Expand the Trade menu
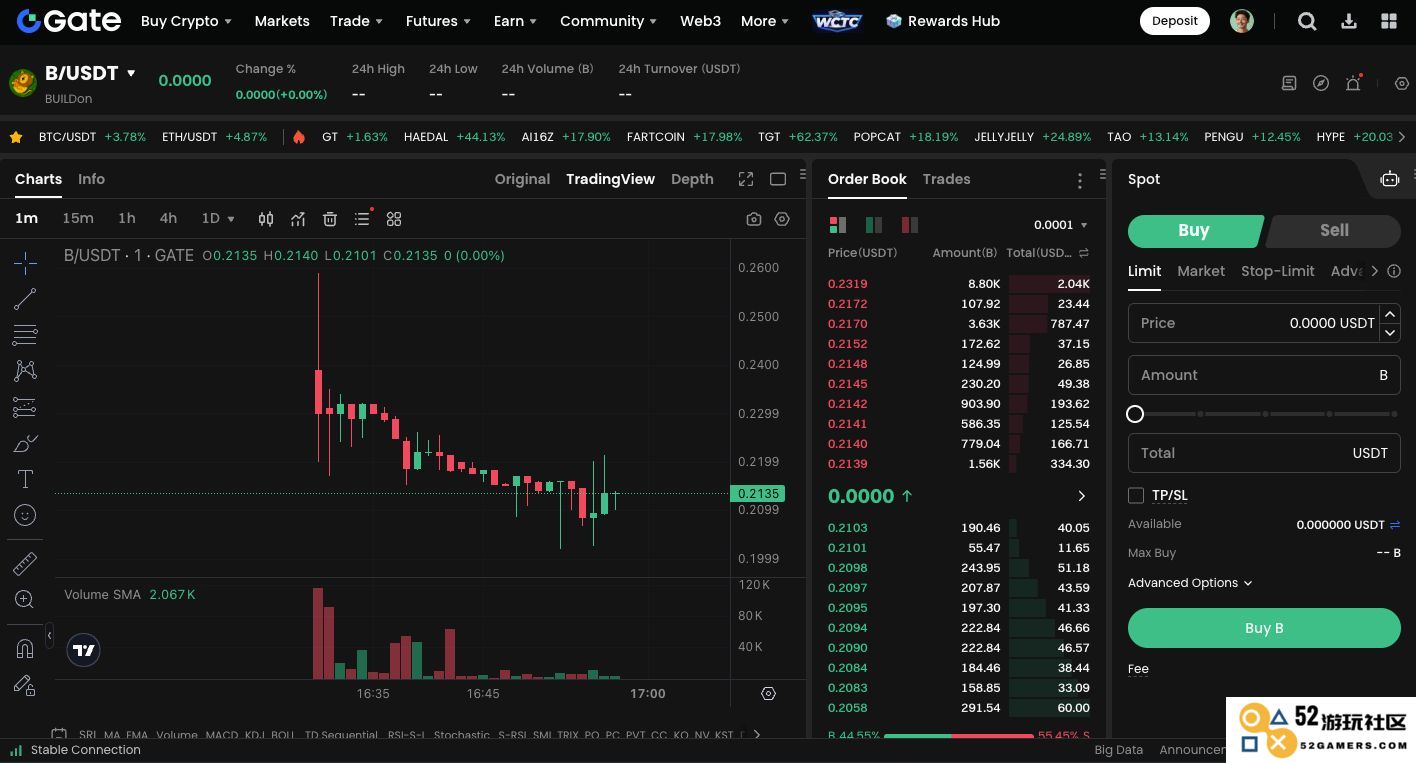 [357, 21]
